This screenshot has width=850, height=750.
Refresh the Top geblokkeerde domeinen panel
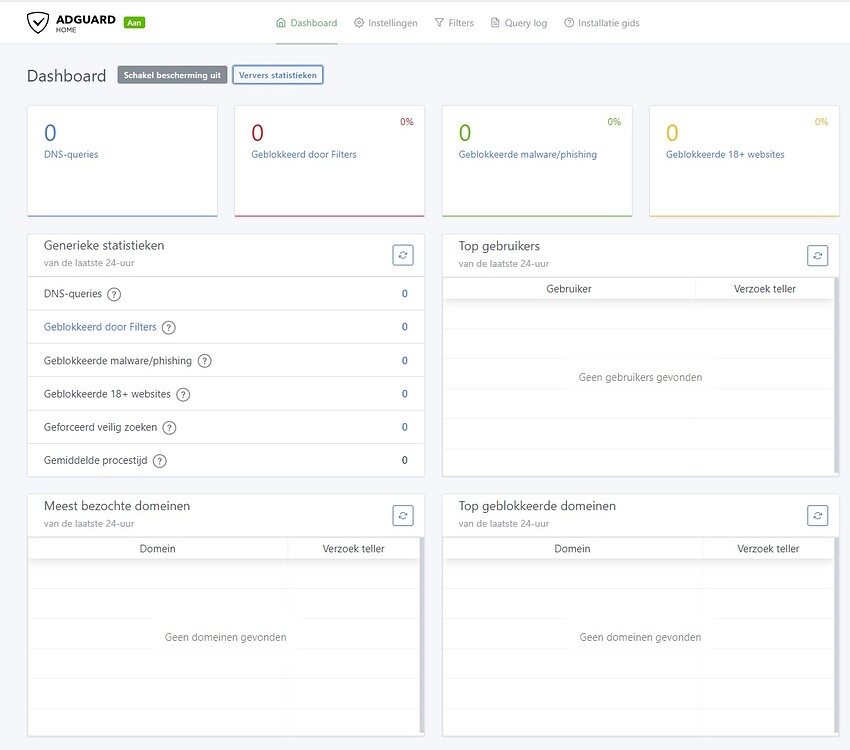pyautogui.click(x=817, y=515)
